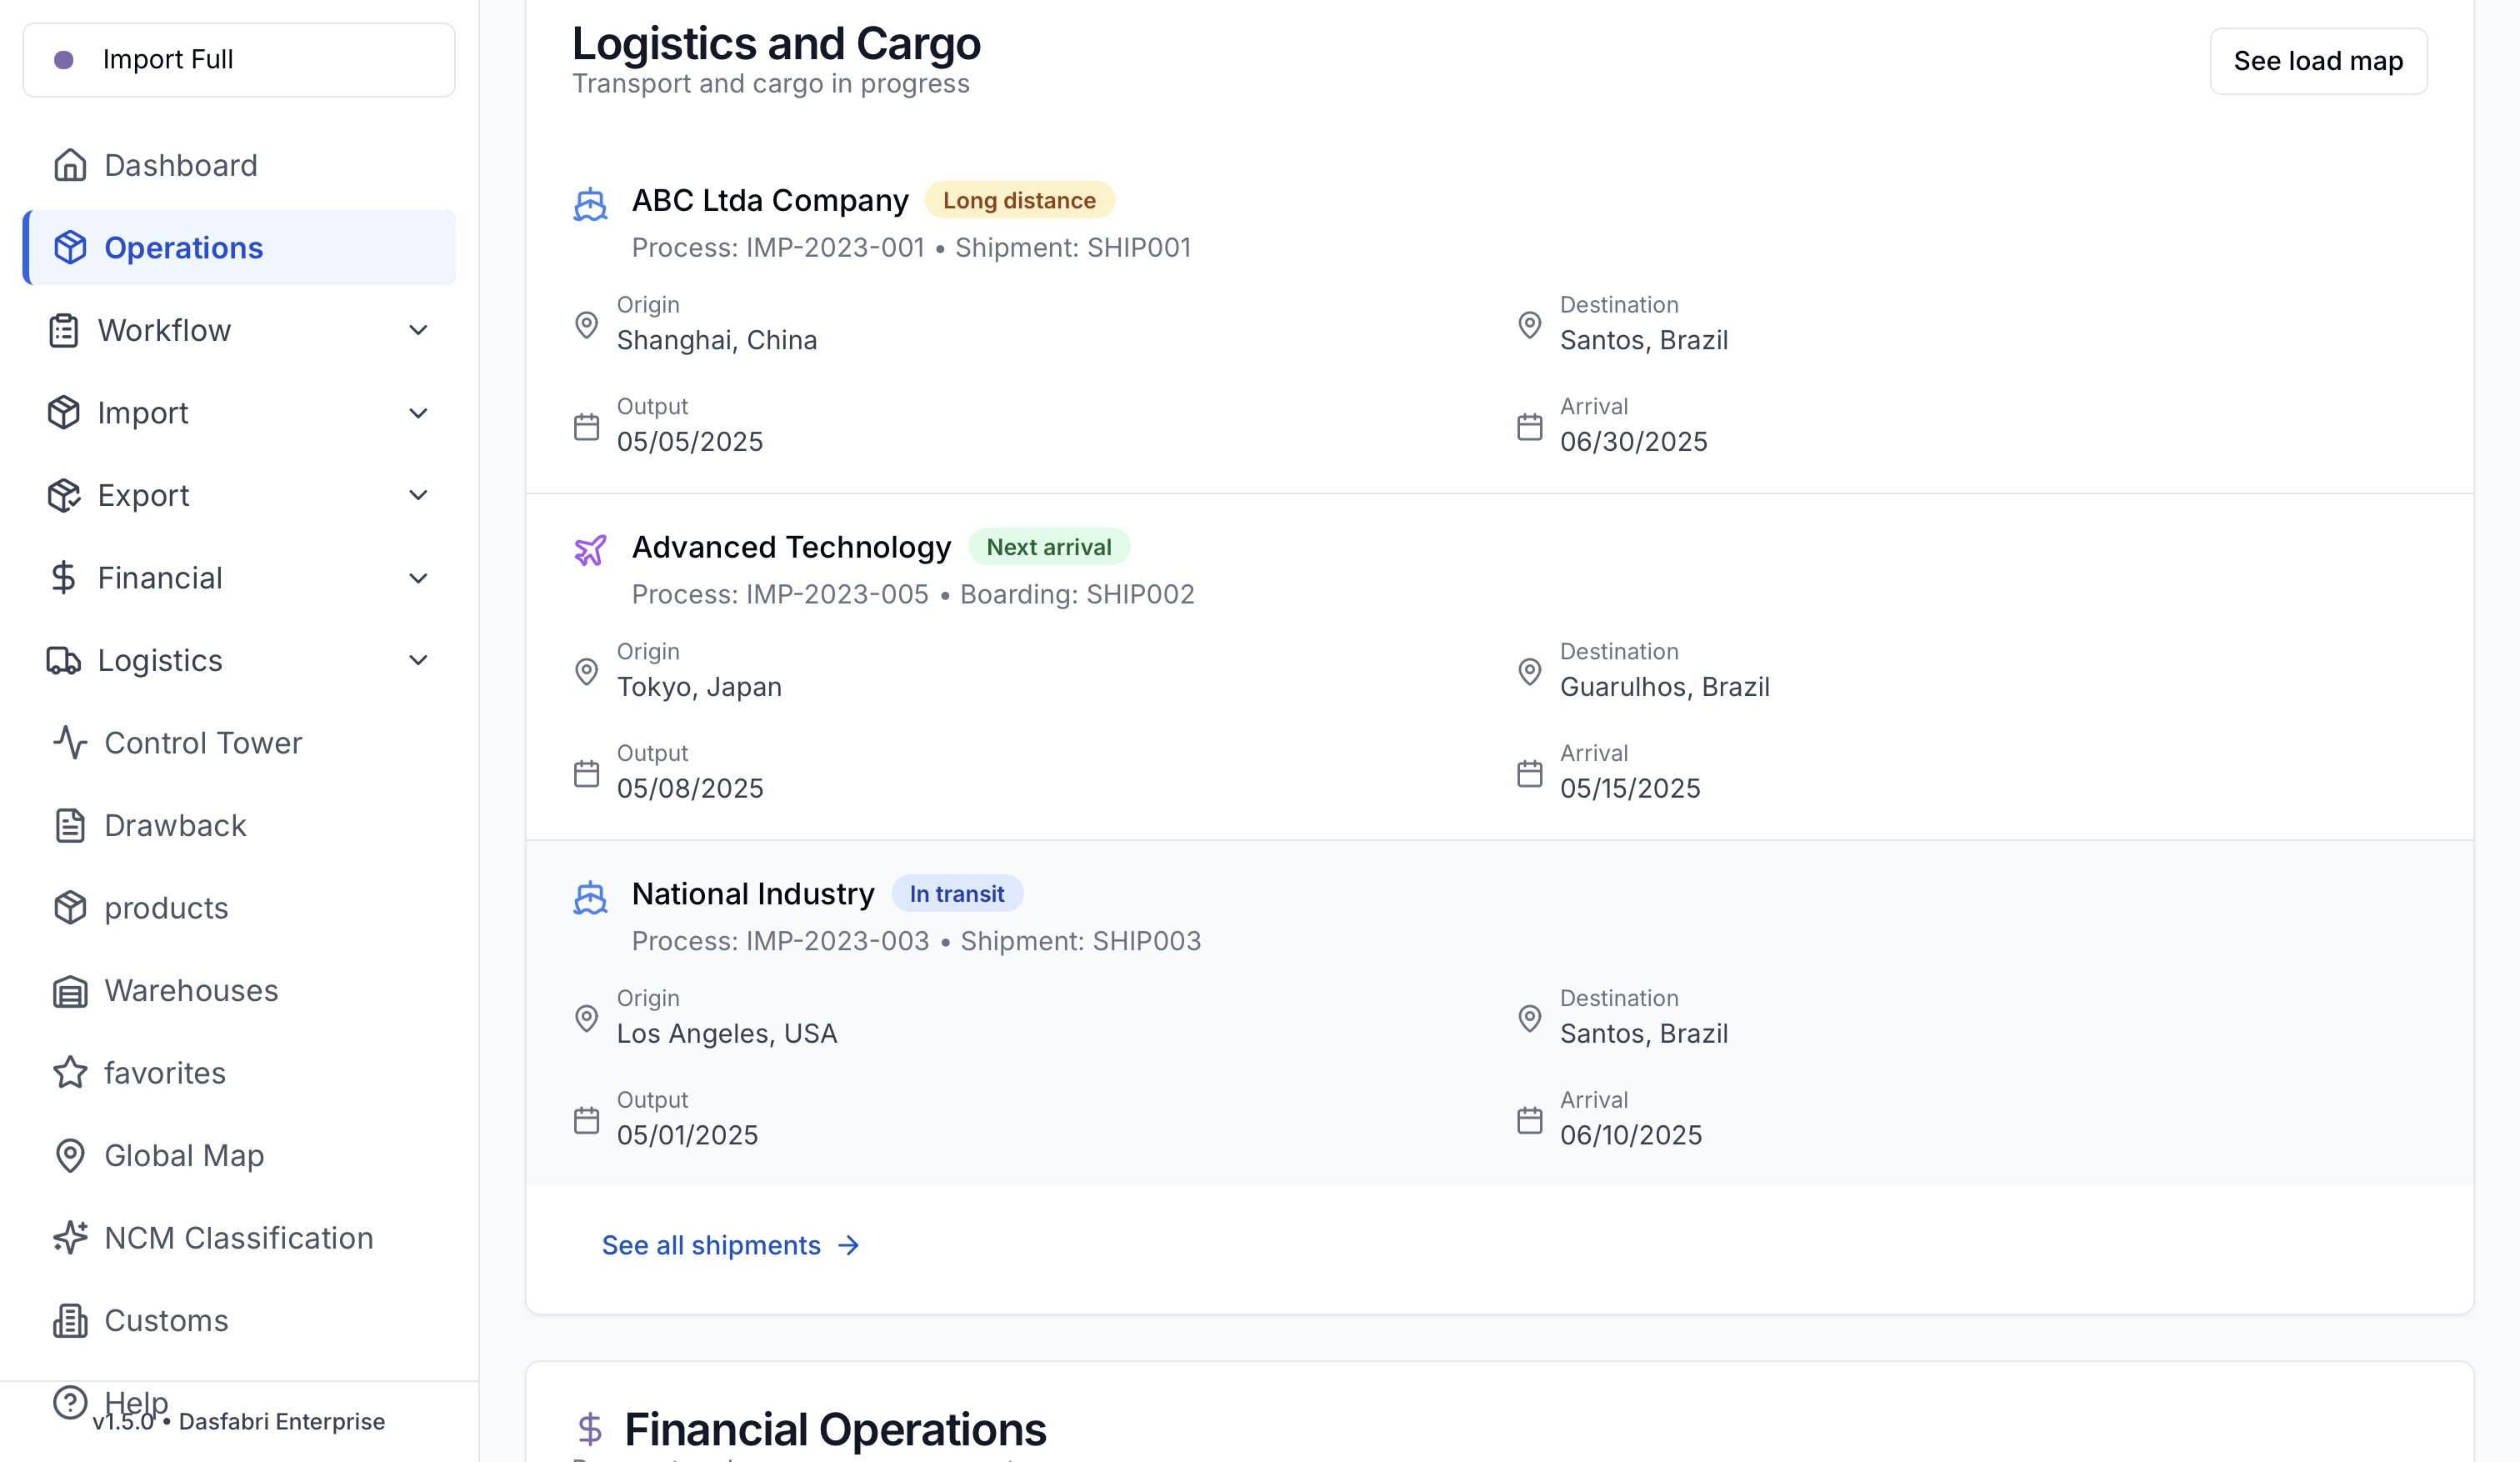Expand the Logistics submenu chevron

click(x=419, y=660)
